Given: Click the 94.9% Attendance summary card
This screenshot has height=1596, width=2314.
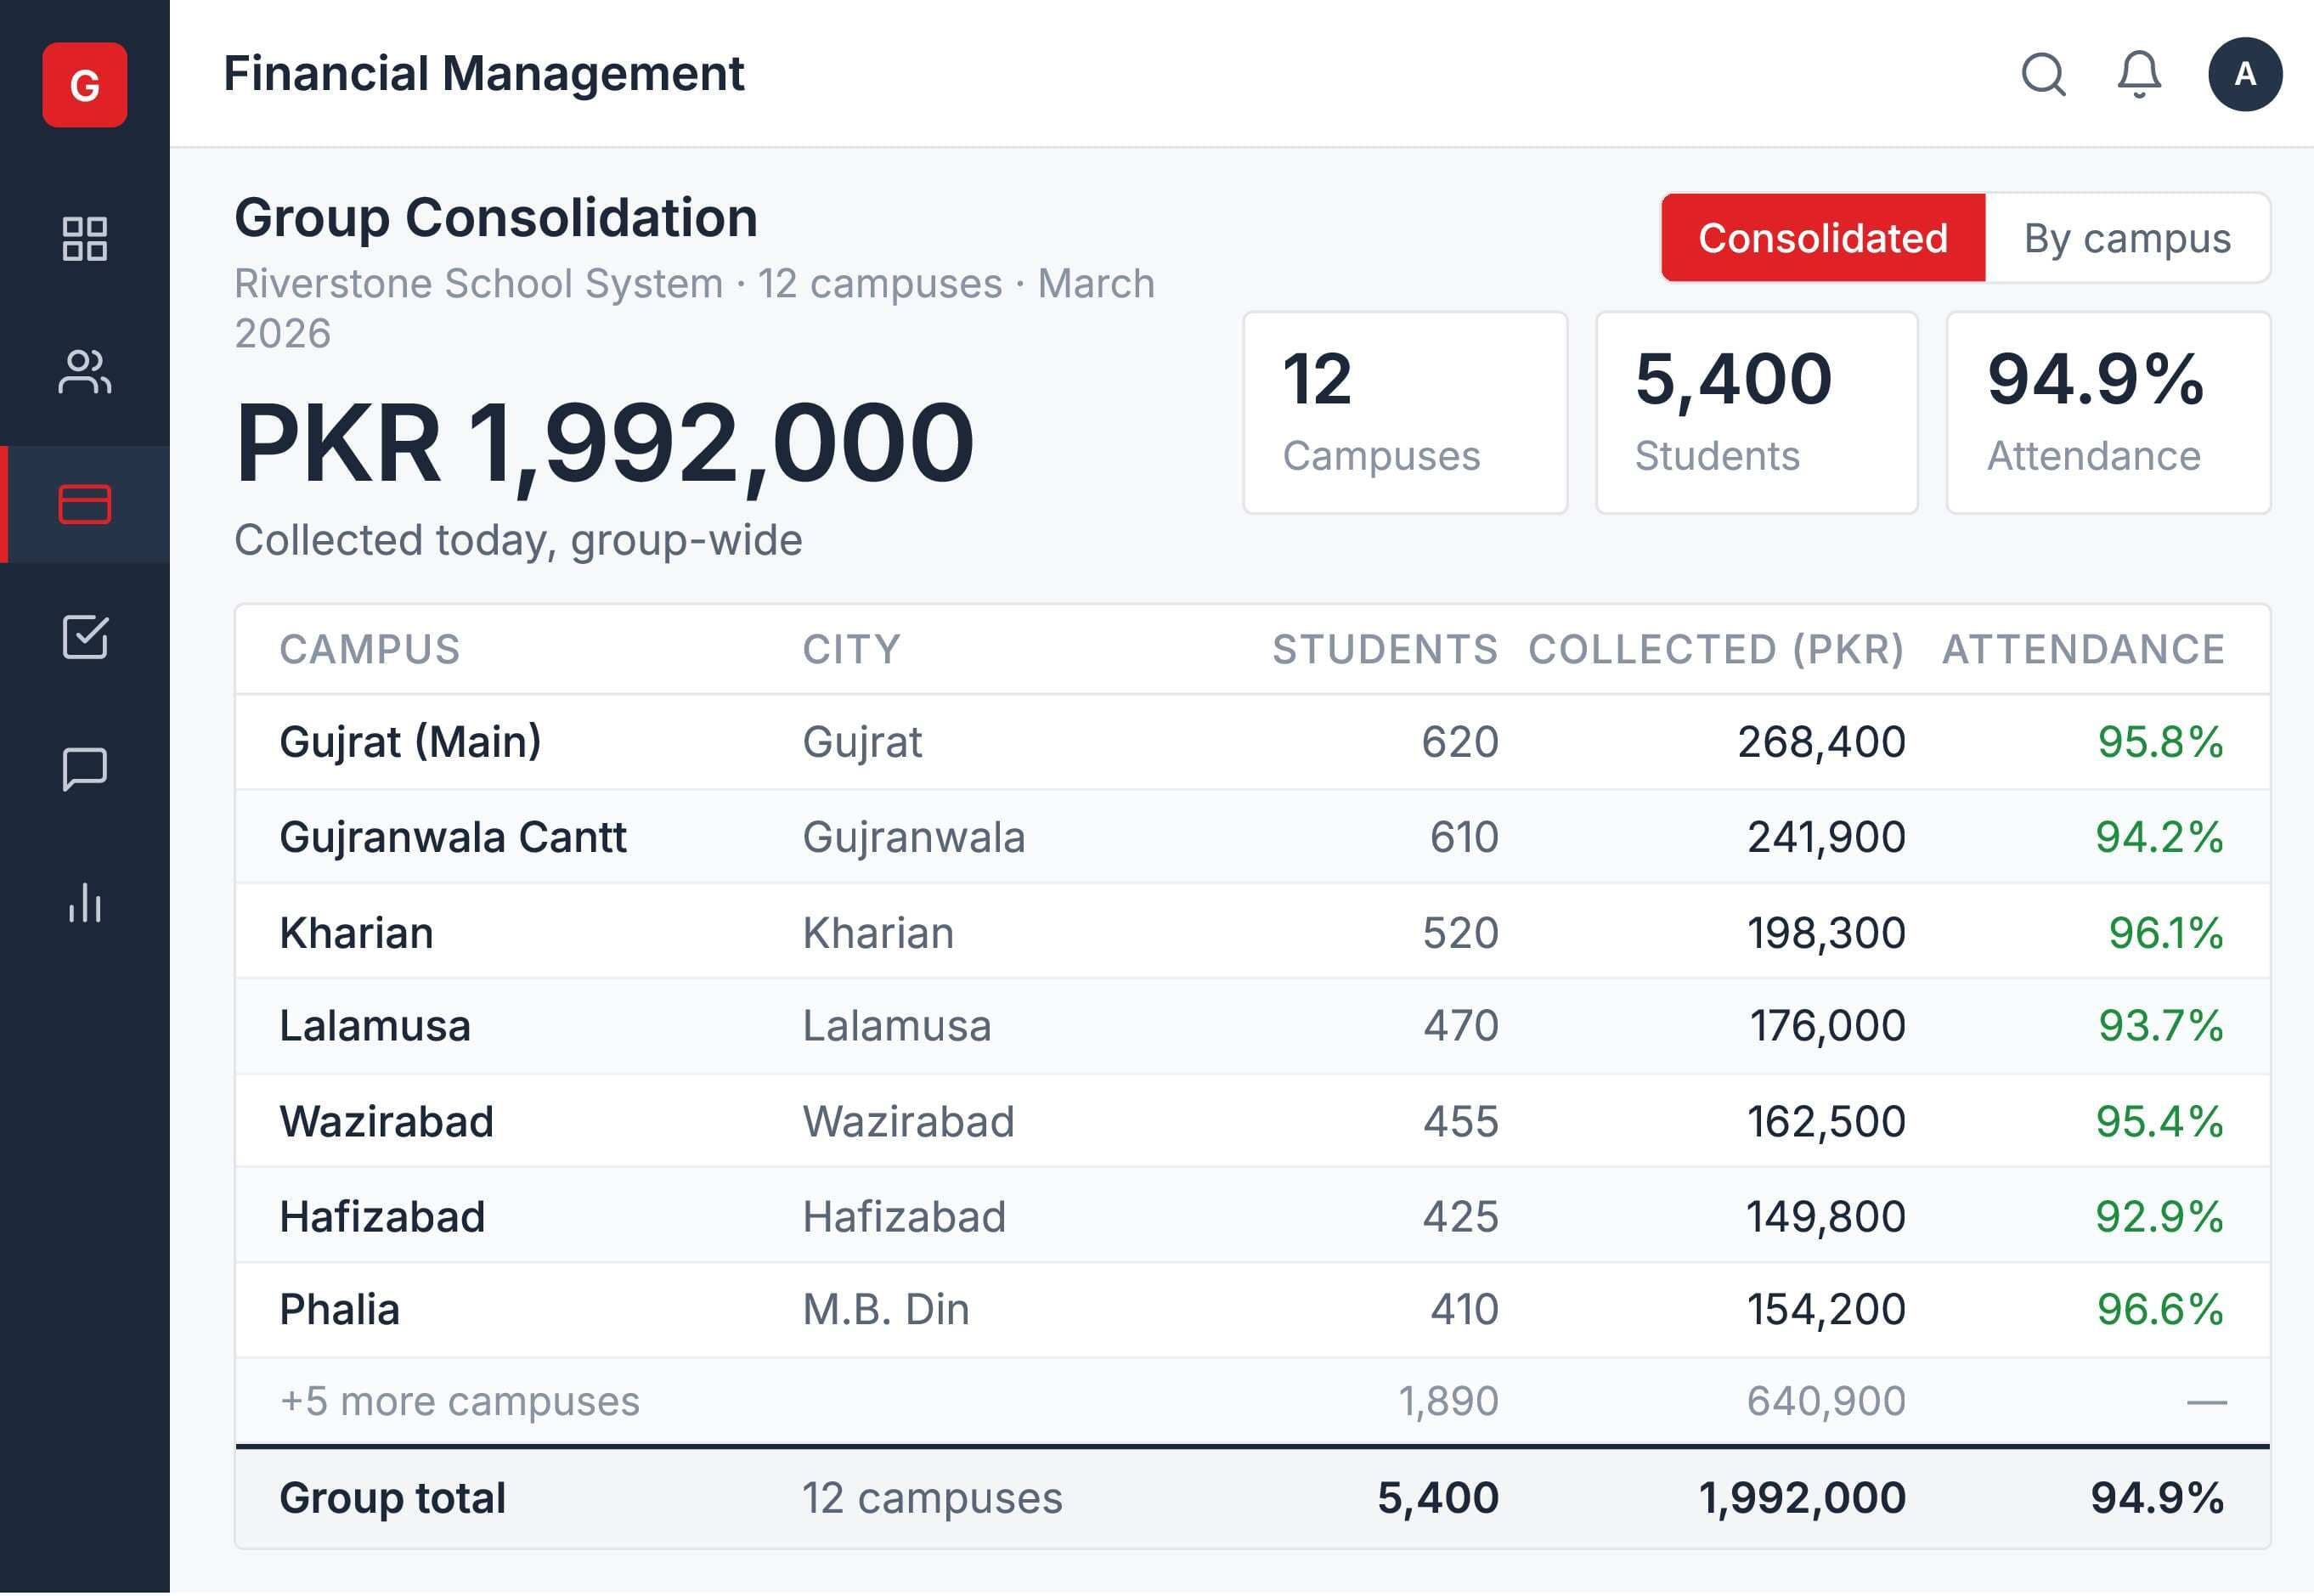Looking at the screenshot, I should click(x=2108, y=413).
